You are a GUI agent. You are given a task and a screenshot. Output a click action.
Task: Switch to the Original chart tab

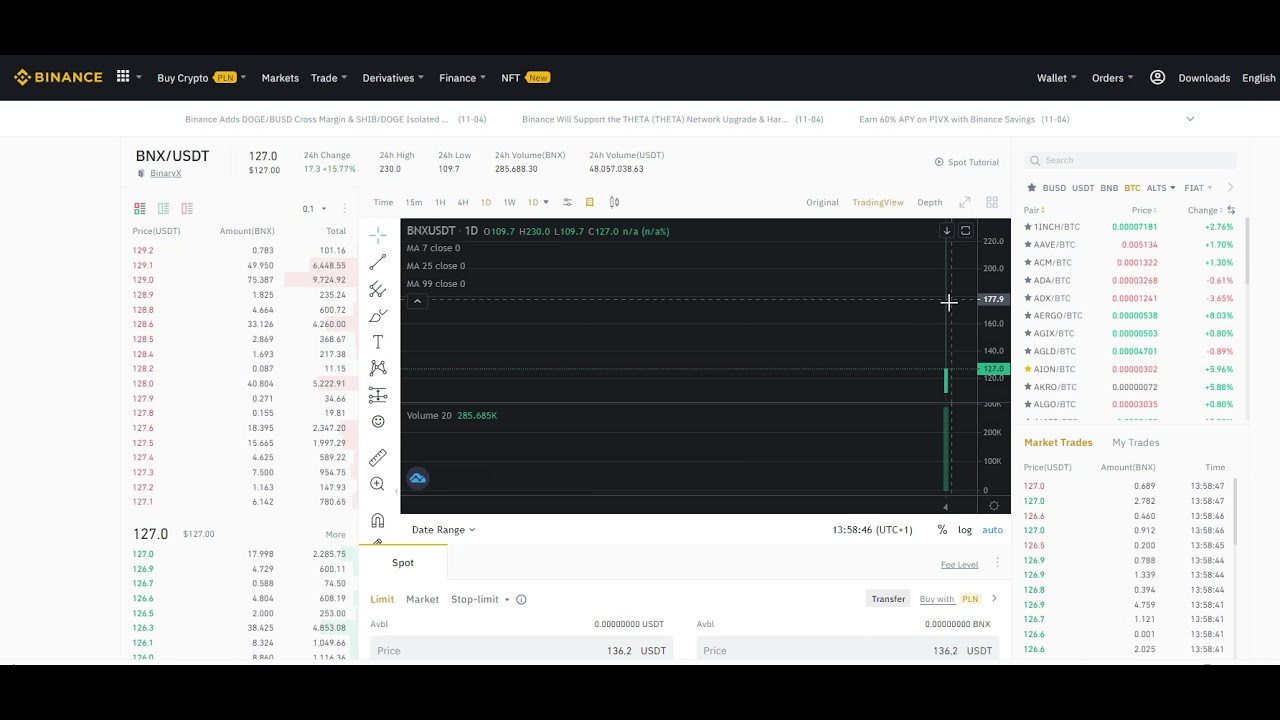(823, 202)
